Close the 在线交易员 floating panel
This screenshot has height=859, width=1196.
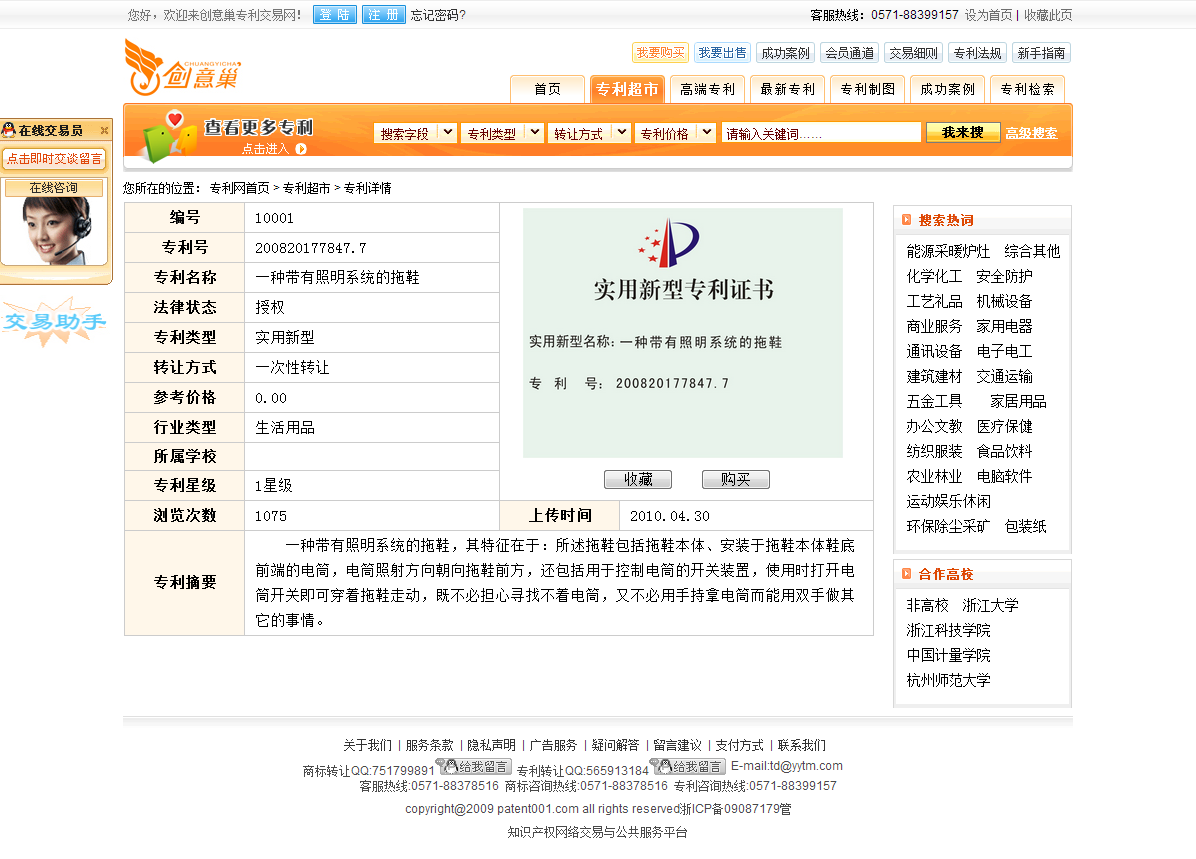point(104,131)
